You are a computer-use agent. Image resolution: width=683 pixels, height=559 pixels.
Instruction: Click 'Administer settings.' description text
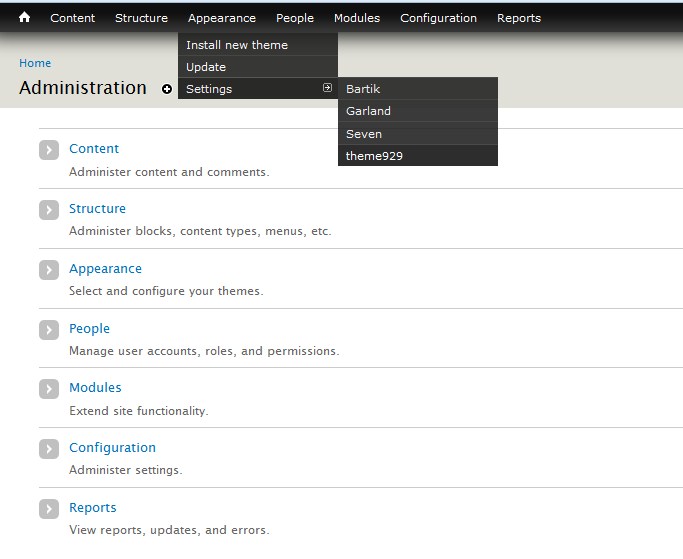click(125, 470)
